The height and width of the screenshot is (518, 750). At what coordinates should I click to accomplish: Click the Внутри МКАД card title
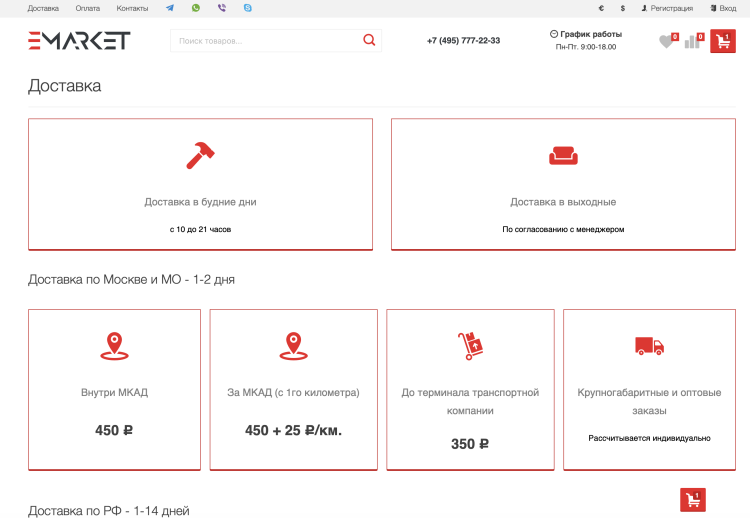pyautogui.click(x=114, y=393)
